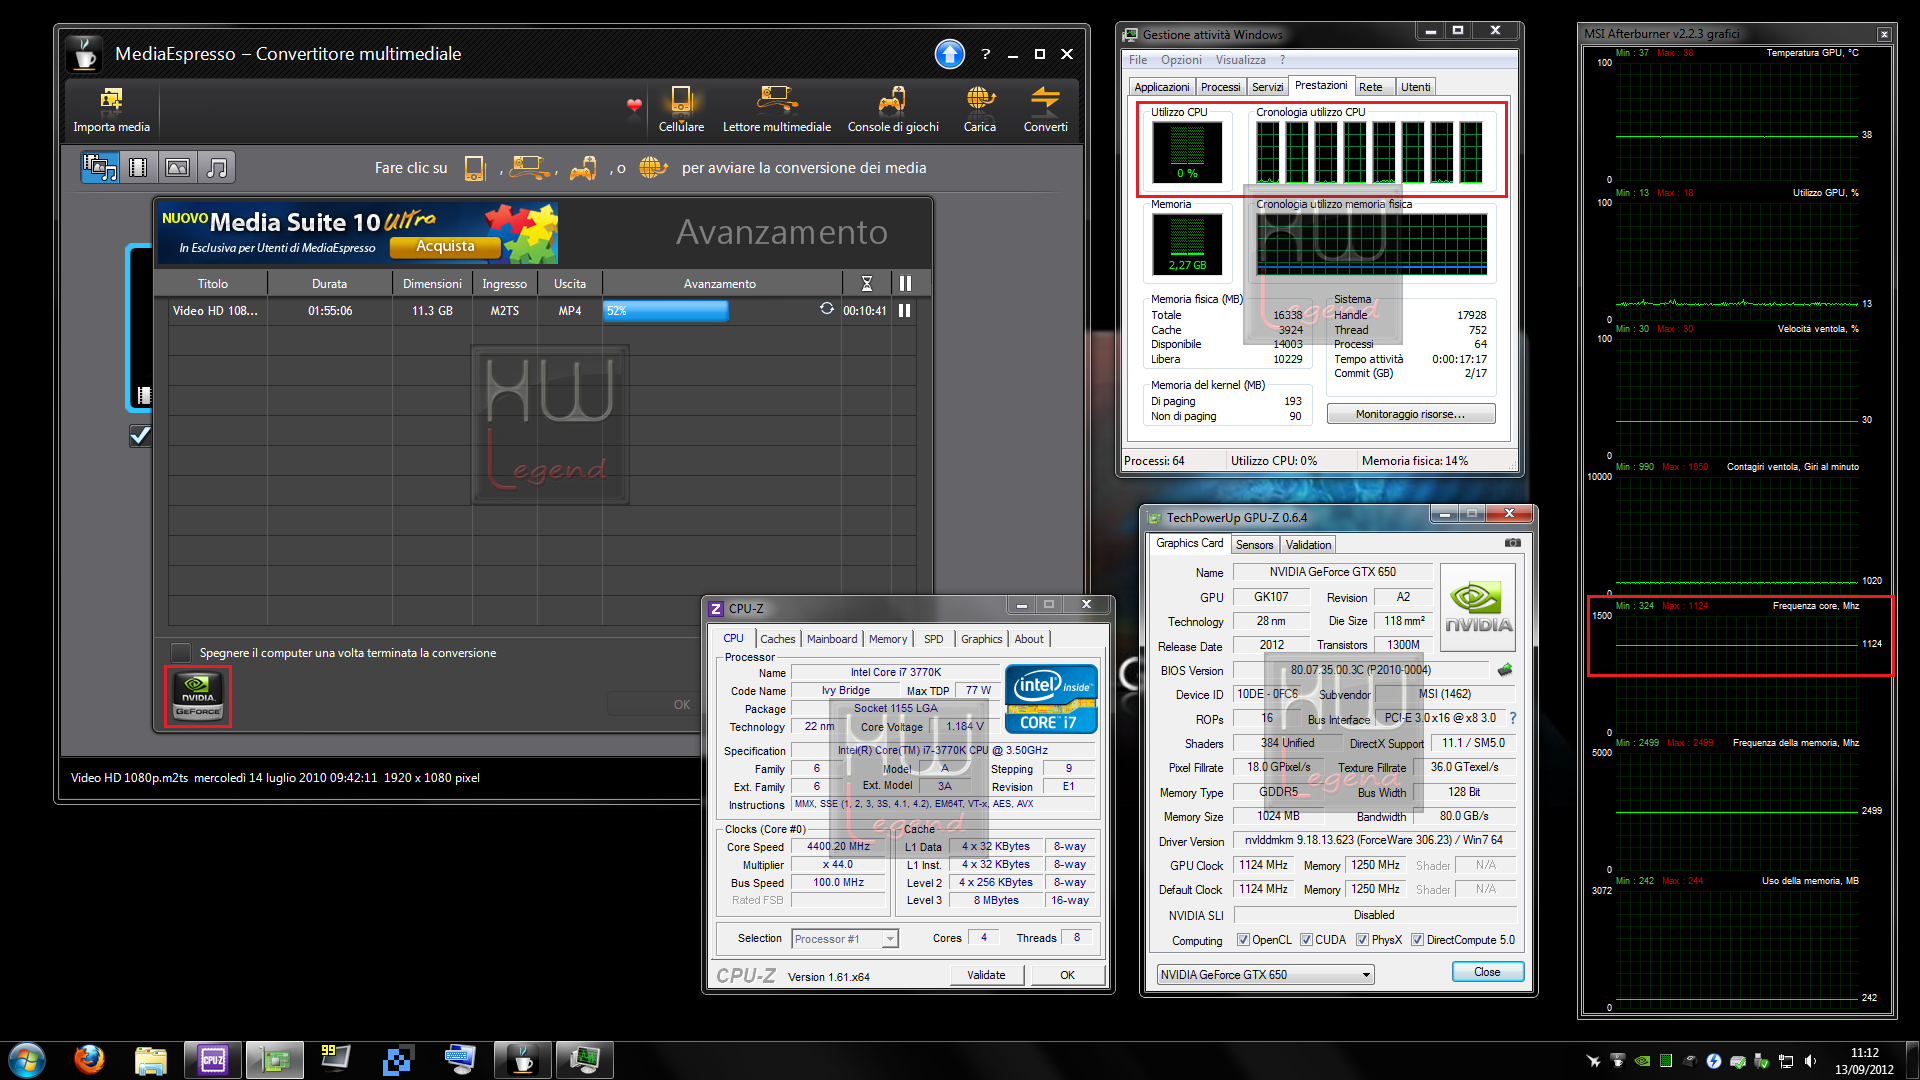Open Windows Explorer from the taskbar

pos(150,1059)
